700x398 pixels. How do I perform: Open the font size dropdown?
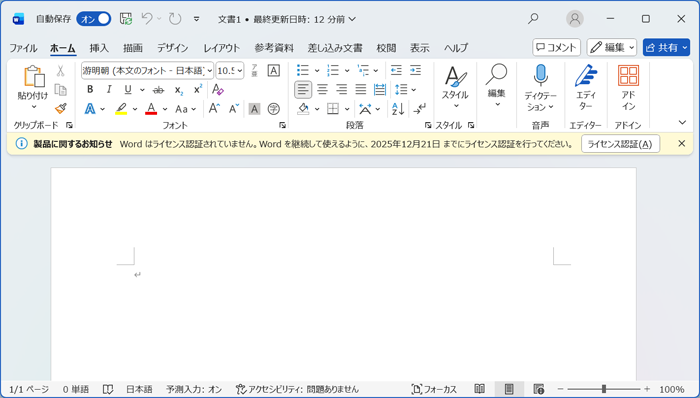coord(240,70)
